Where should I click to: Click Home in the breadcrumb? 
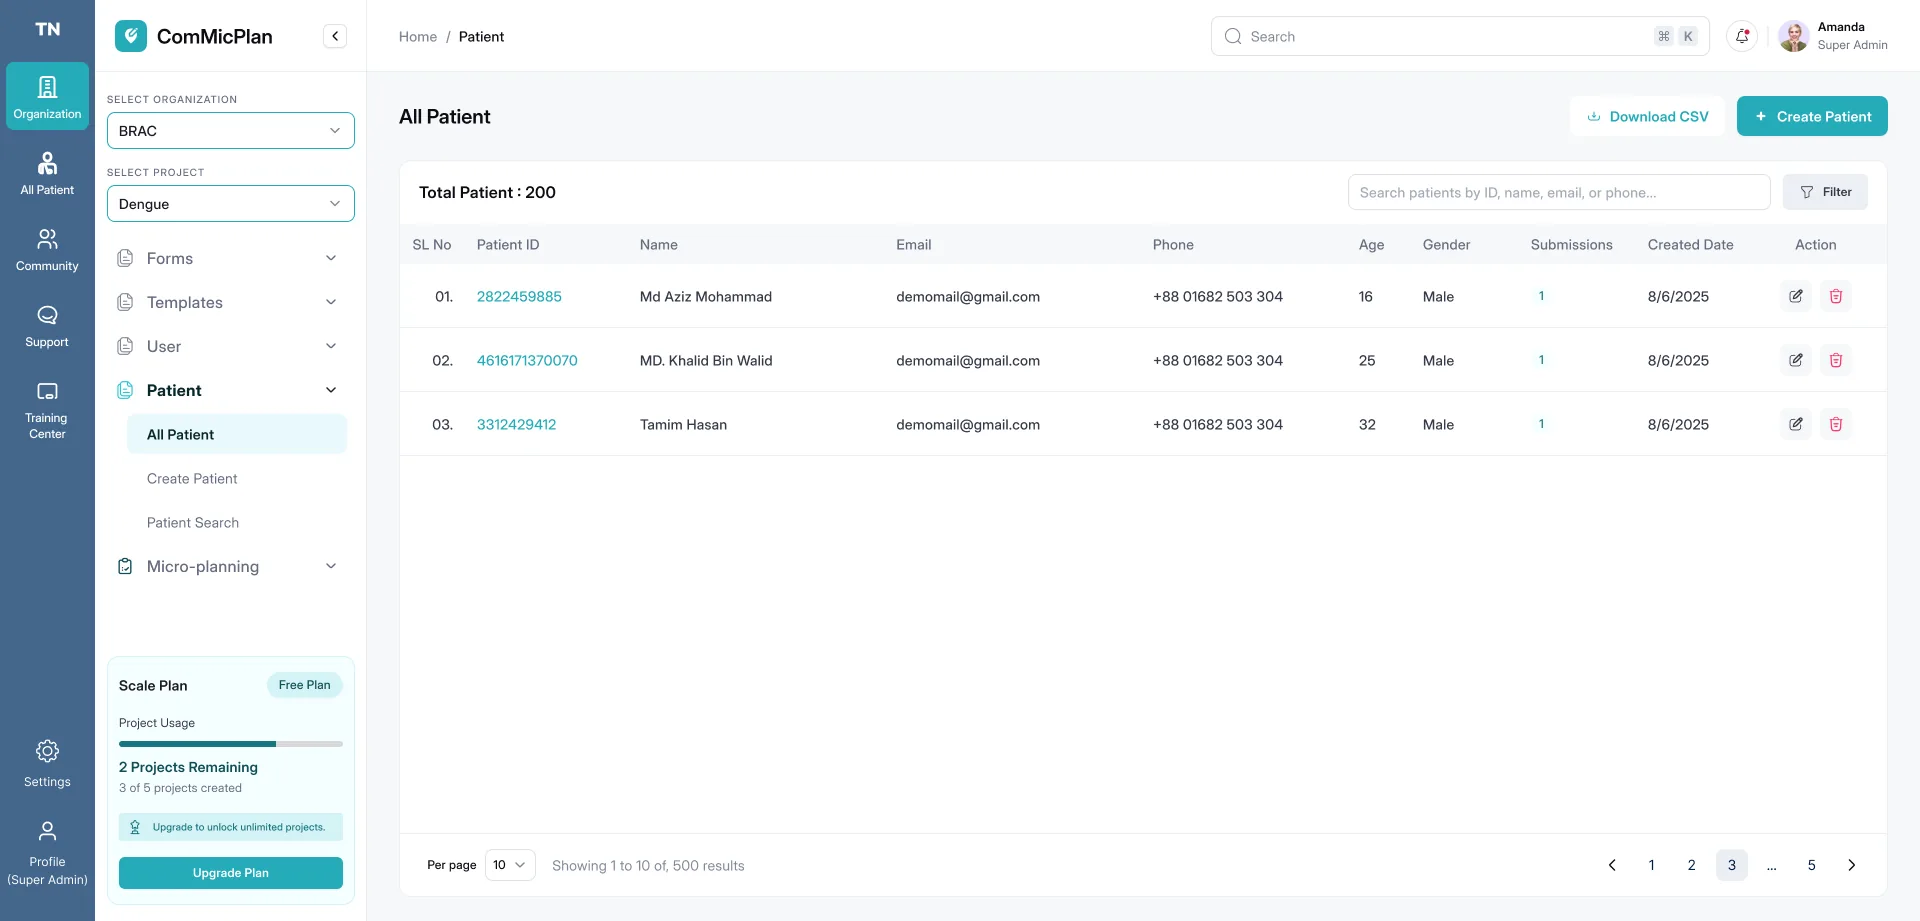418,36
